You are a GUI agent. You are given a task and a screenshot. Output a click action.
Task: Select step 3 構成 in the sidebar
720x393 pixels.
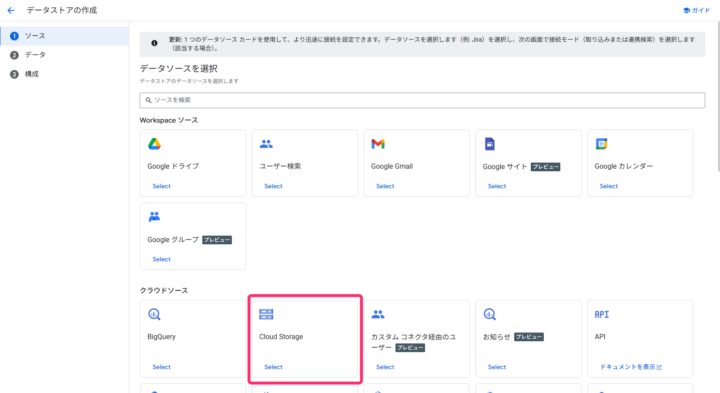(64, 74)
